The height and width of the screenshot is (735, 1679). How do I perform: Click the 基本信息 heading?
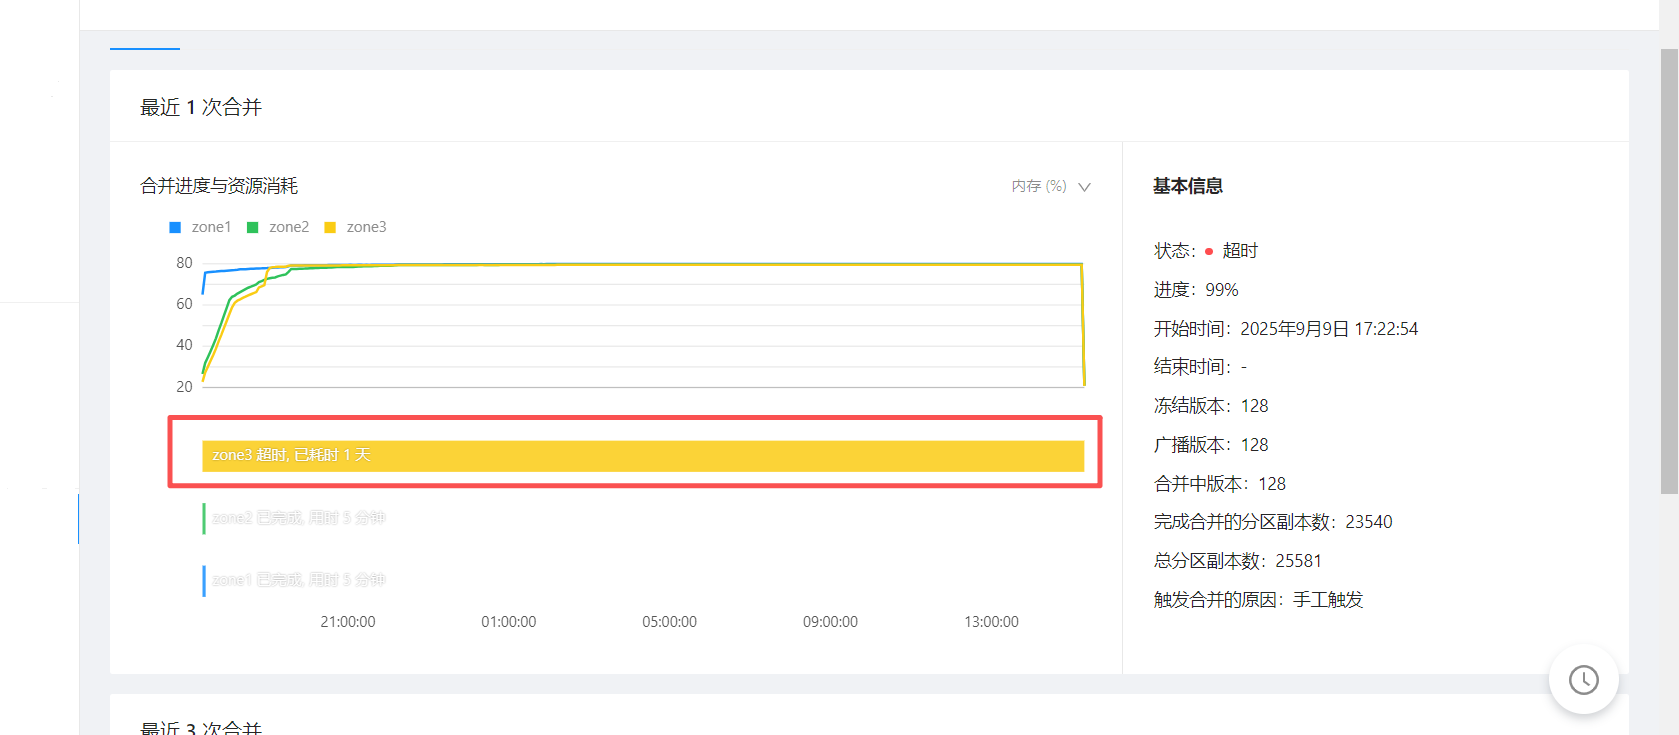pyautogui.click(x=1188, y=186)
